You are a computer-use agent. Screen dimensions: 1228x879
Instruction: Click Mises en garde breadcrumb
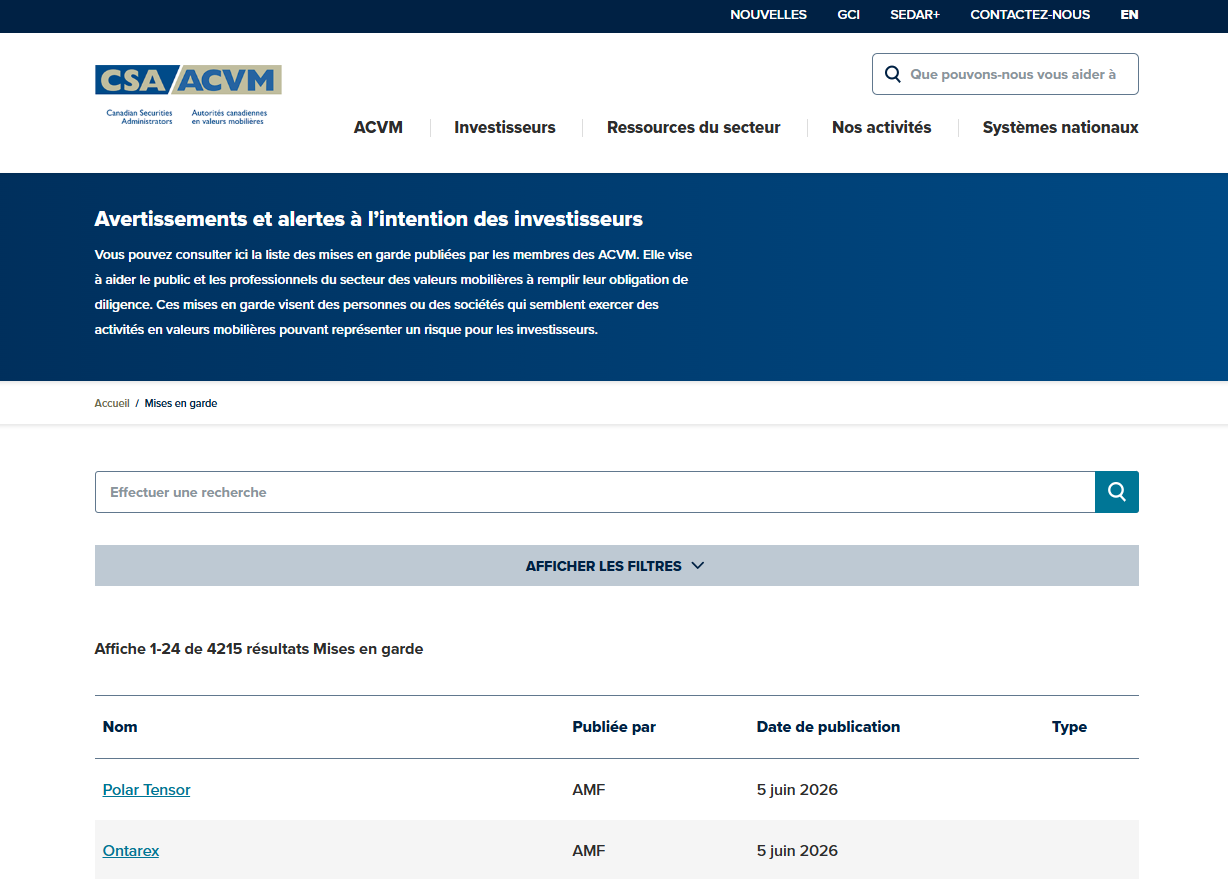coord(181,404)
